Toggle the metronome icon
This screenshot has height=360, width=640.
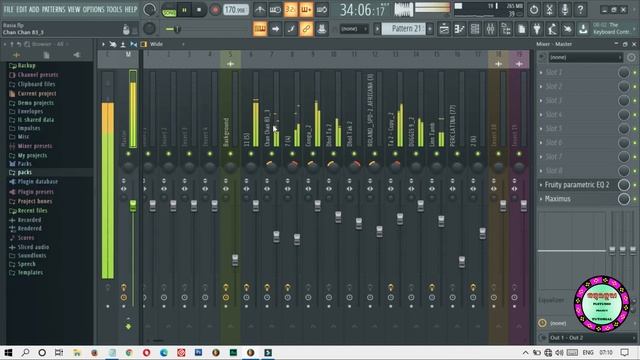pyautogui.click(x=260, y=10)
